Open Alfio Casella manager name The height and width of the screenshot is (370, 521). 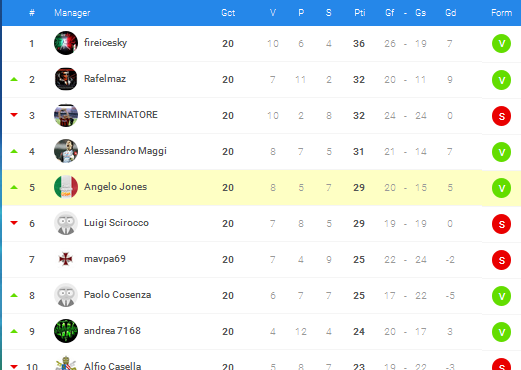click(112, 366)
